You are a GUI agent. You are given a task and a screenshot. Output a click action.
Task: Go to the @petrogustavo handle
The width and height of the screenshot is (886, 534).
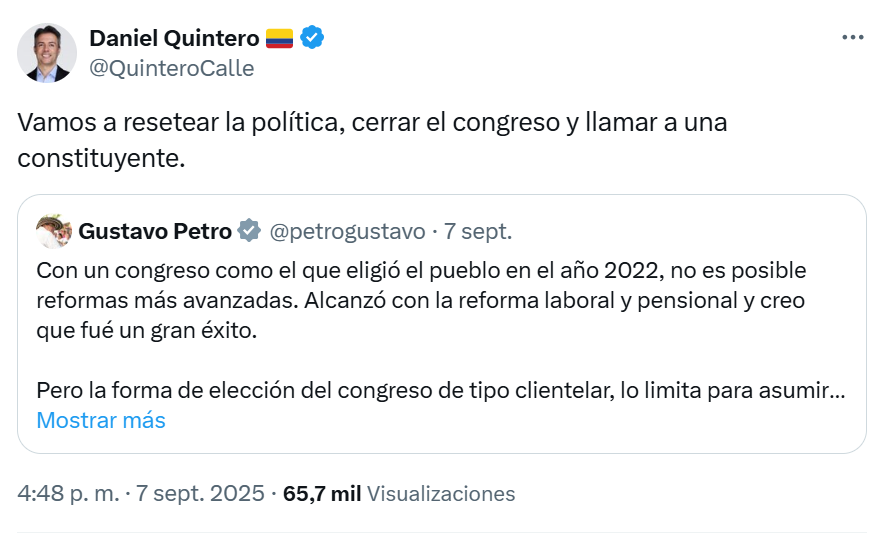[348, 231]
